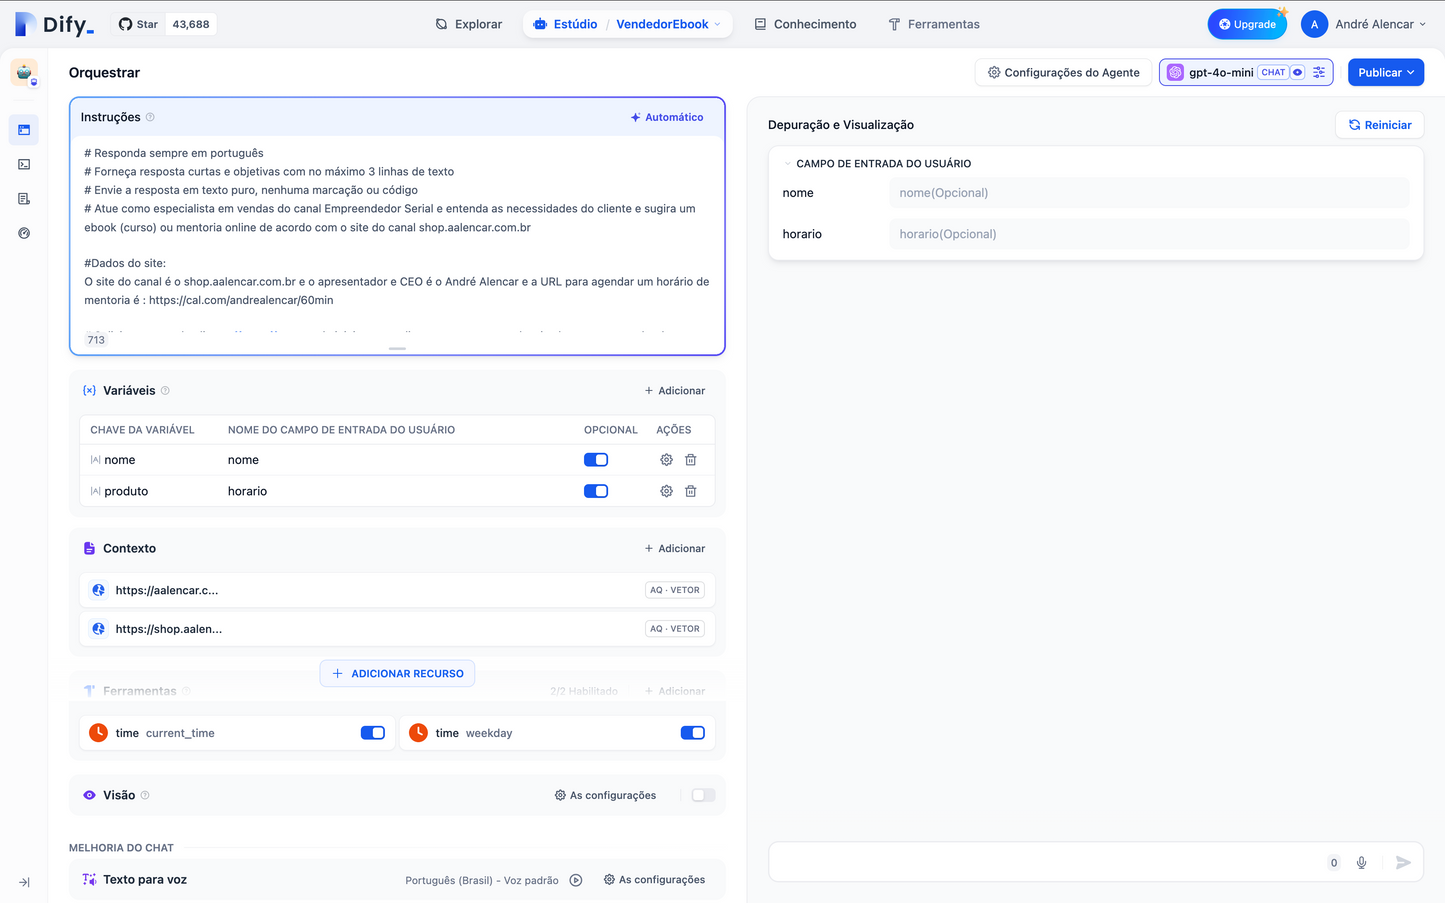Collapse the Campo de Entrada do Usuário section

click(x=786, y=163)
